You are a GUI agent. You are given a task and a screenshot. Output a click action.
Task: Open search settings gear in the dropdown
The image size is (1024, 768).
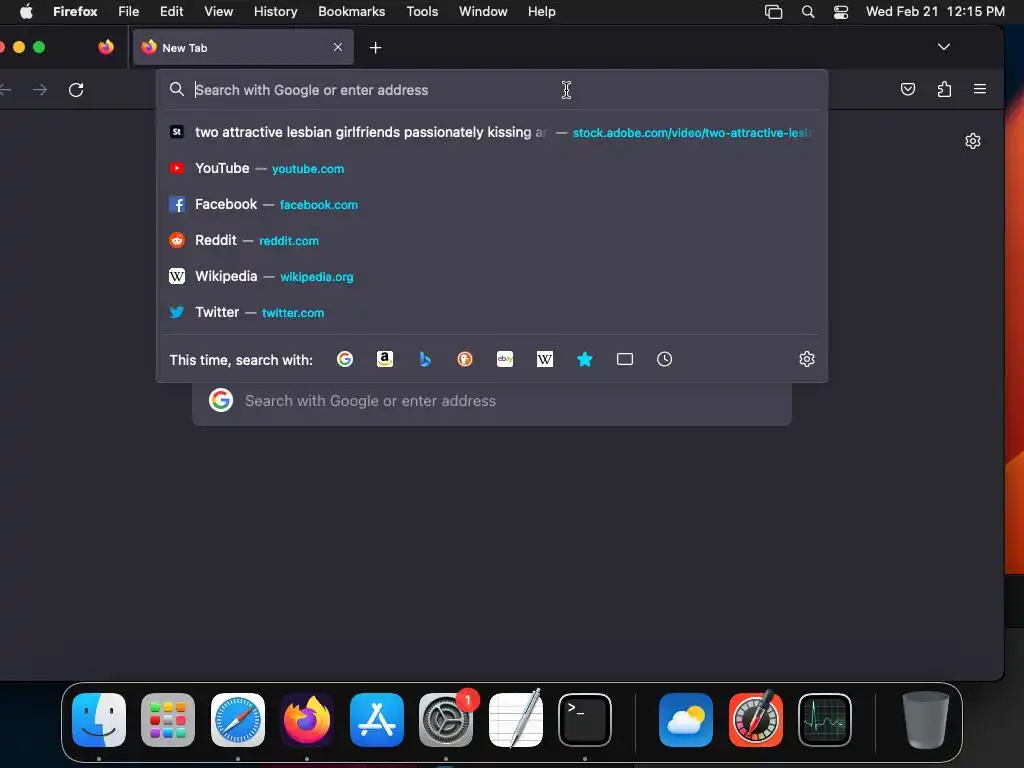[807, 359]
